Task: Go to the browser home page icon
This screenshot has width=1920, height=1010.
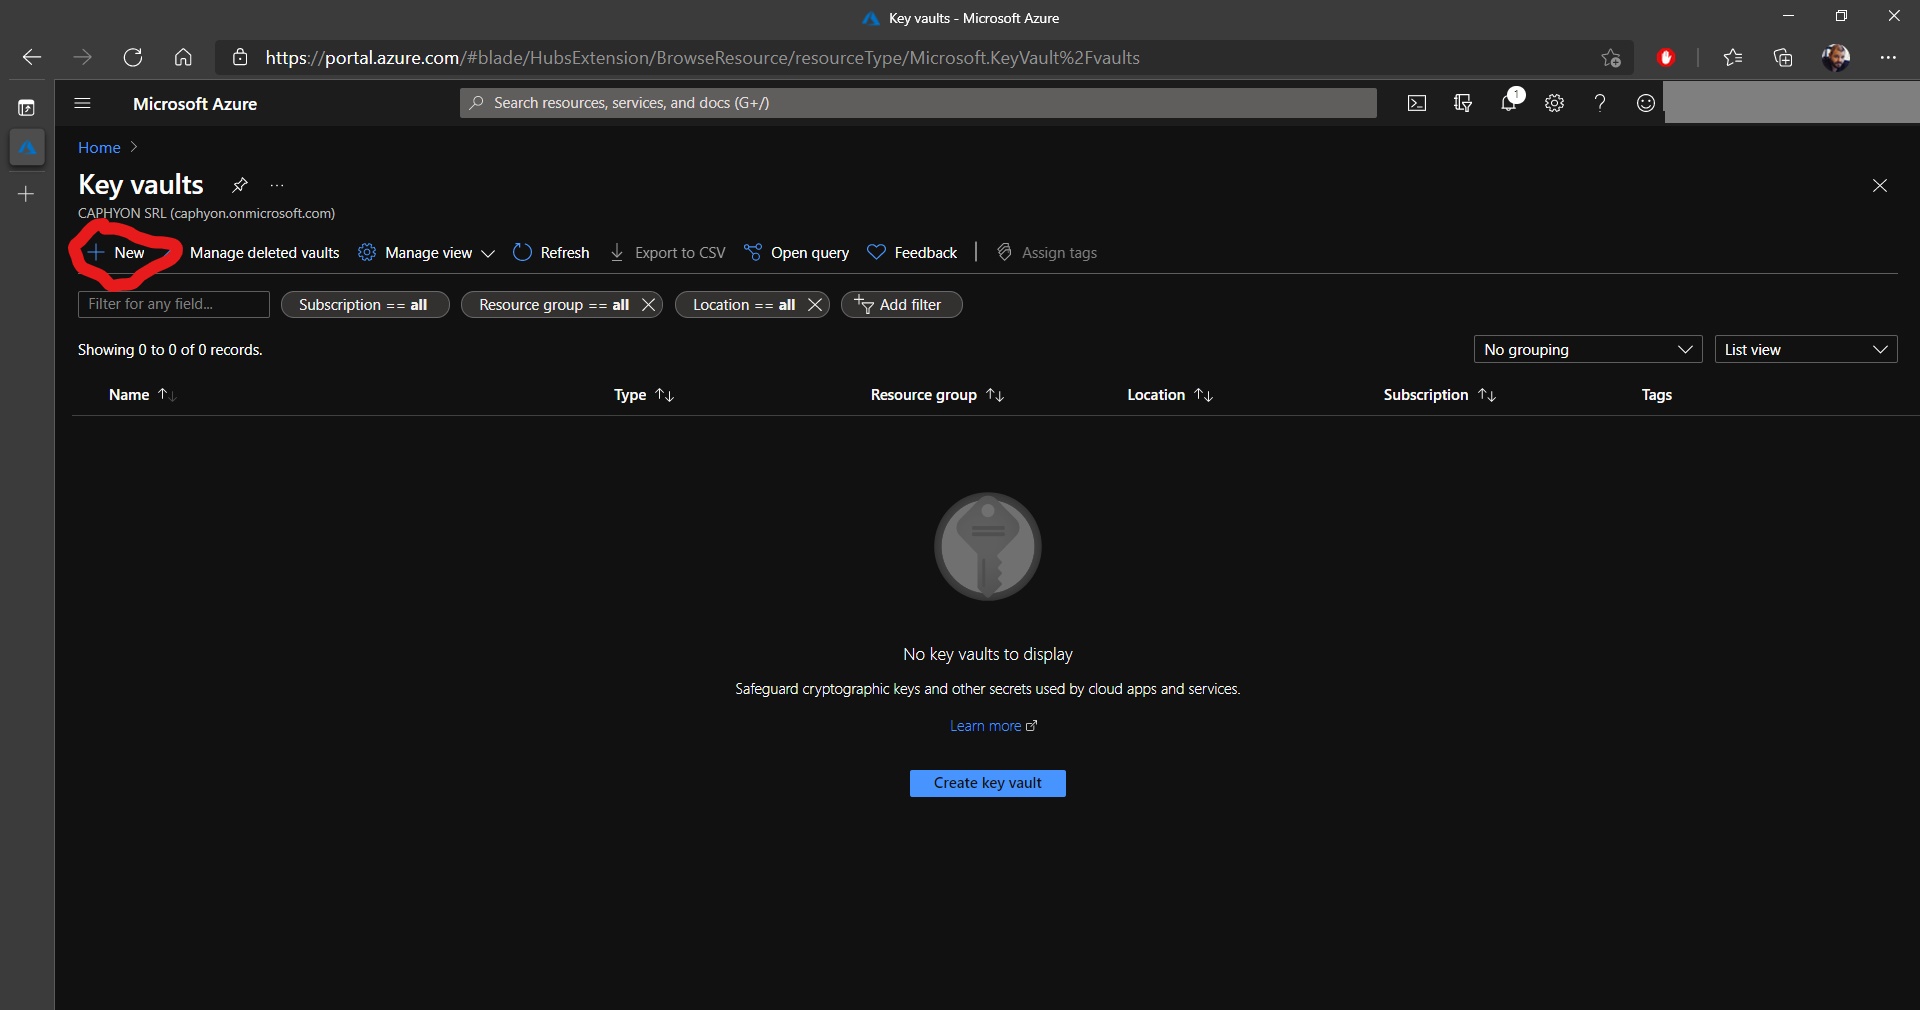Action: [x=183, y=57]
